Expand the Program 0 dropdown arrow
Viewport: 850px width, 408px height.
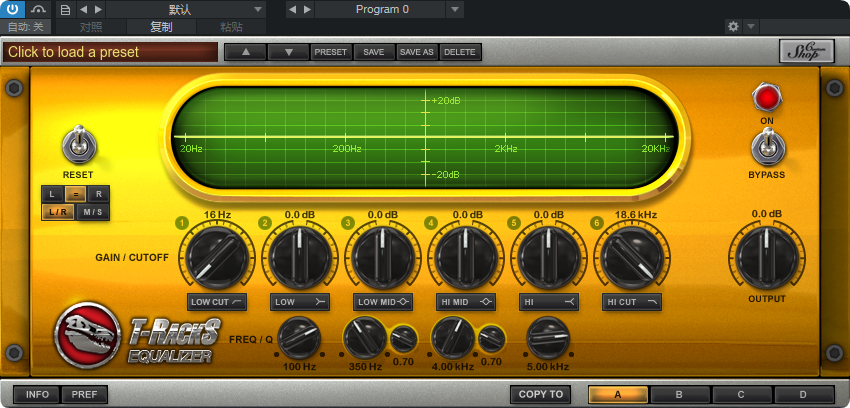(x=455, y=9)
